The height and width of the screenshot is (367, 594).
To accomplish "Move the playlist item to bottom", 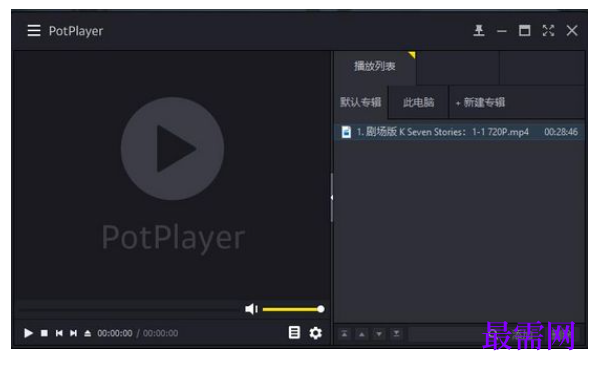I will [396, 334].
